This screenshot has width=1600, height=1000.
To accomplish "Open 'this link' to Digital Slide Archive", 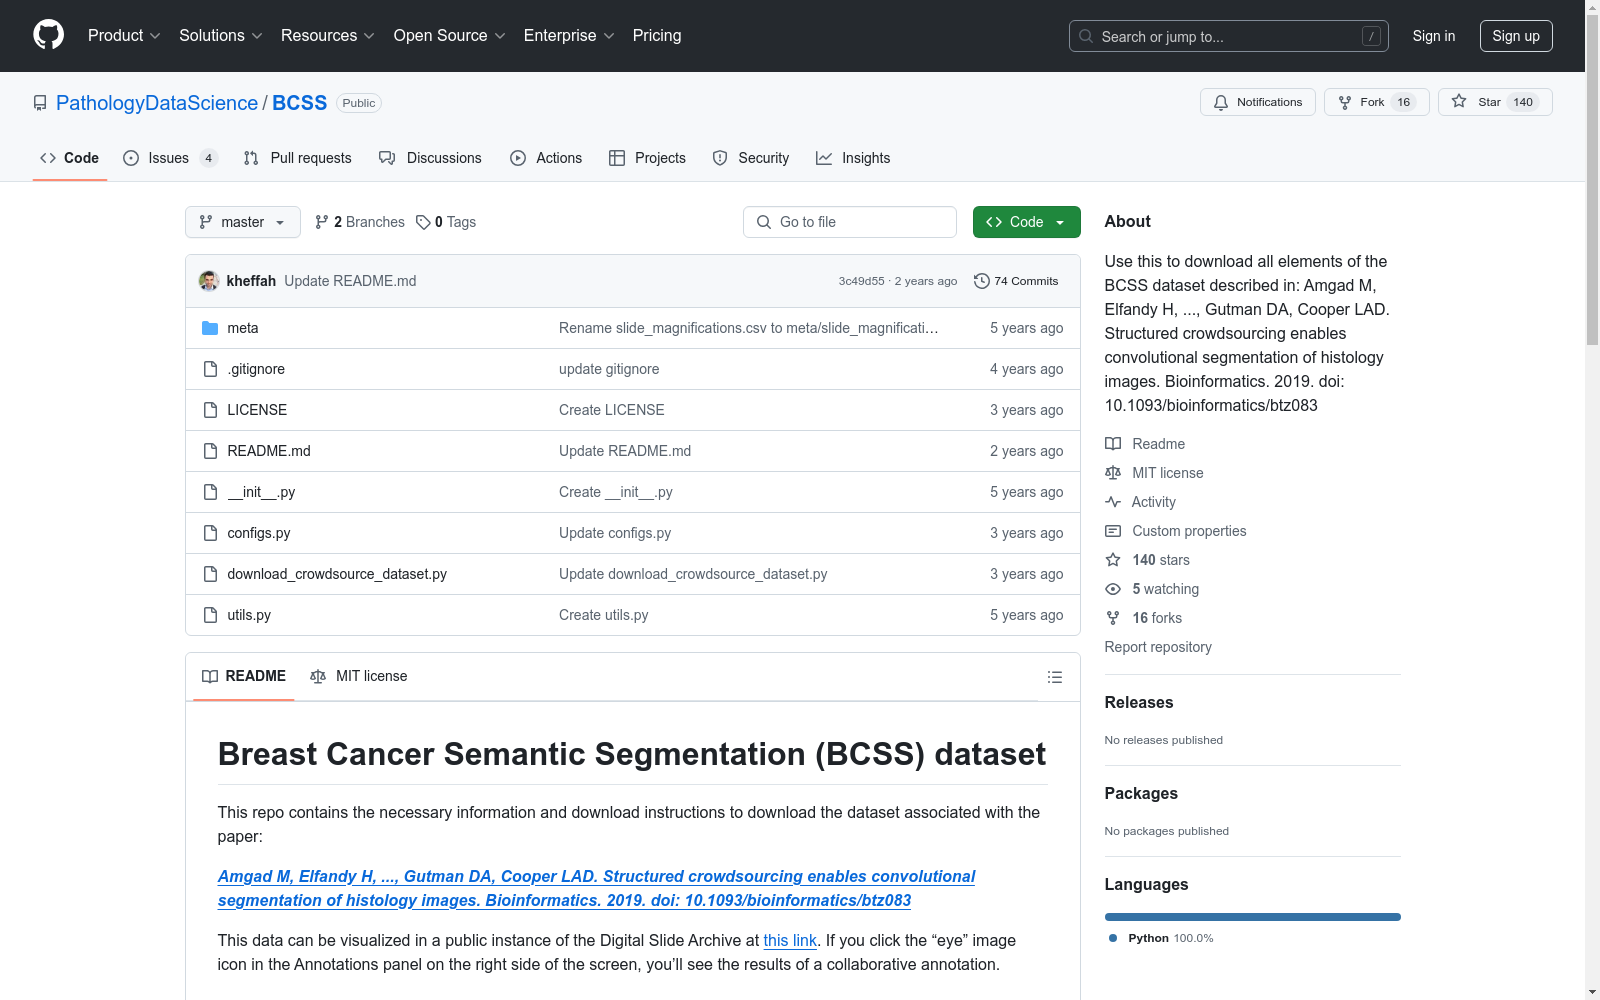I will [790, 940].
